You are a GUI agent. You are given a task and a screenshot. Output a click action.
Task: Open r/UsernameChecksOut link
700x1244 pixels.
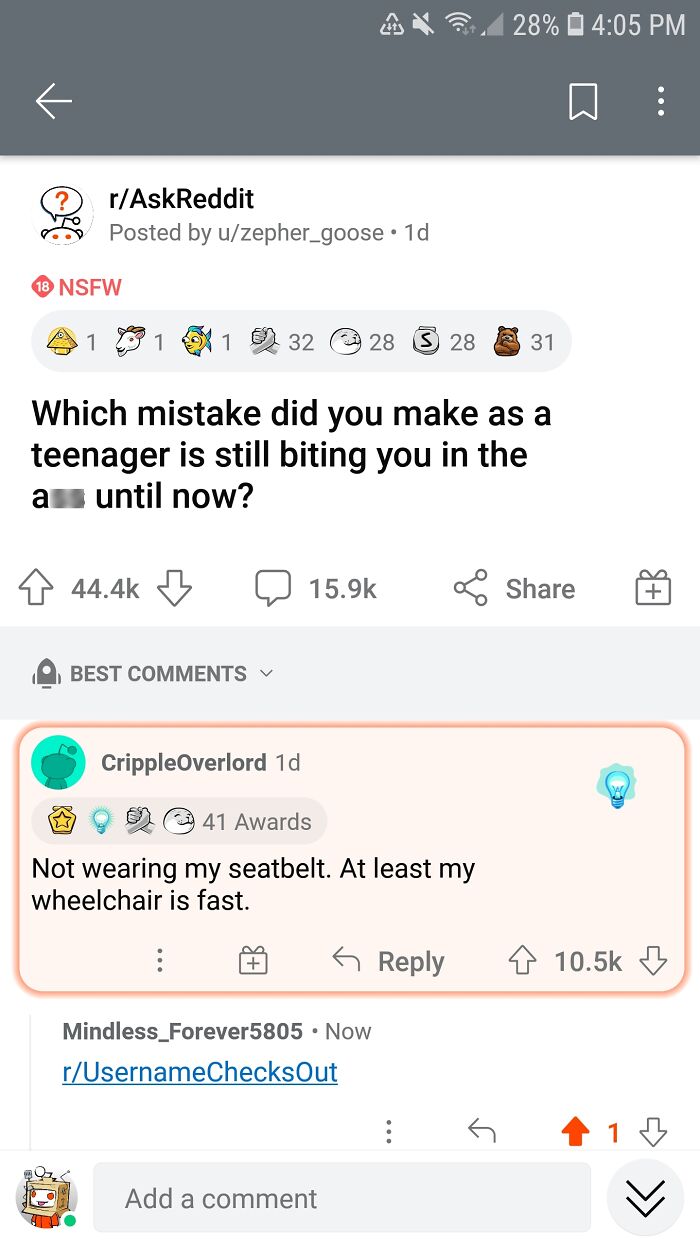200,1072
